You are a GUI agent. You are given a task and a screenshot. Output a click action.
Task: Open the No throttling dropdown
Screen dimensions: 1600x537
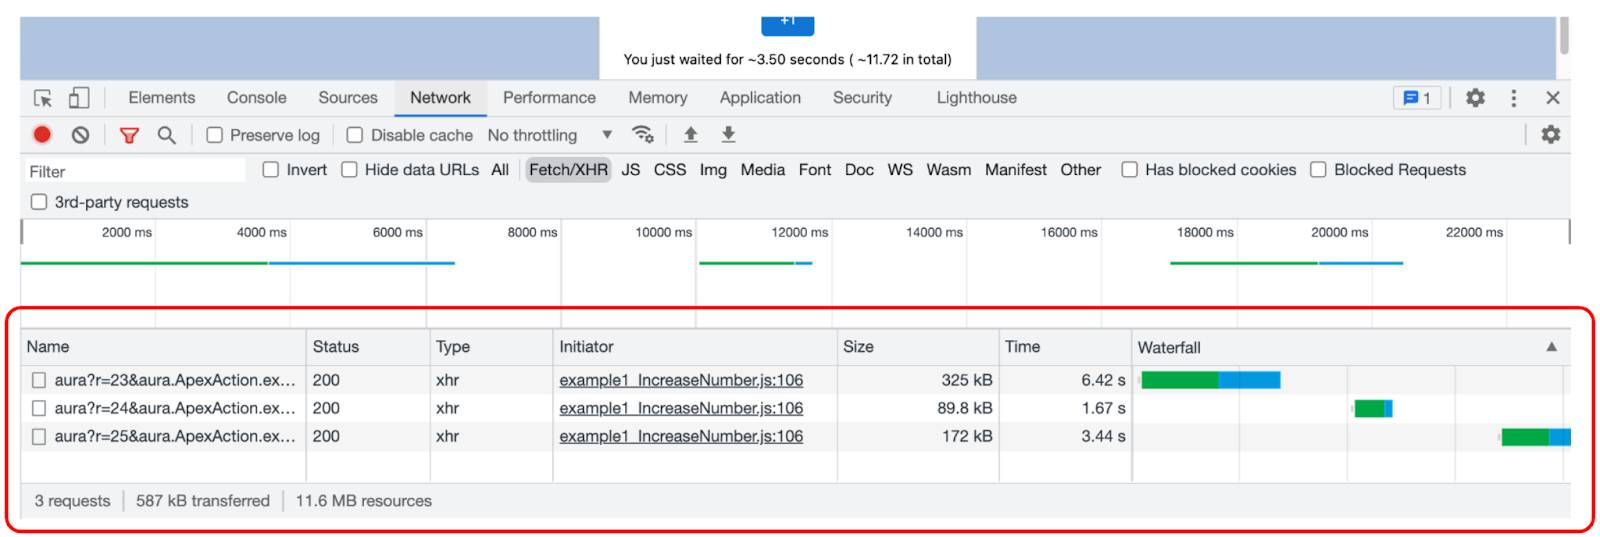coord(550,135)
